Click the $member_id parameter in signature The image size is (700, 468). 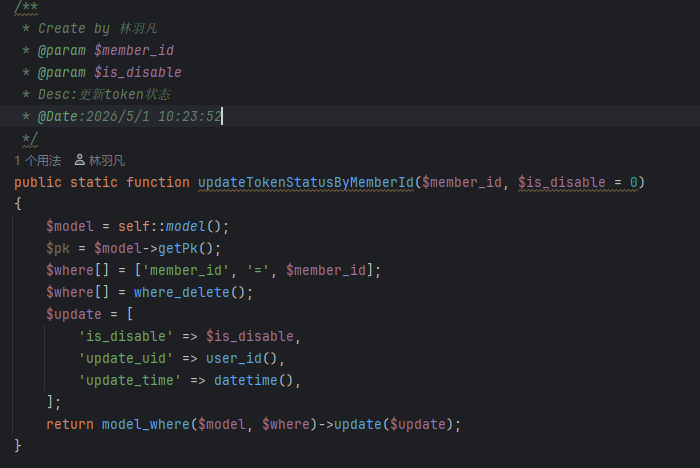coord(462,182)
